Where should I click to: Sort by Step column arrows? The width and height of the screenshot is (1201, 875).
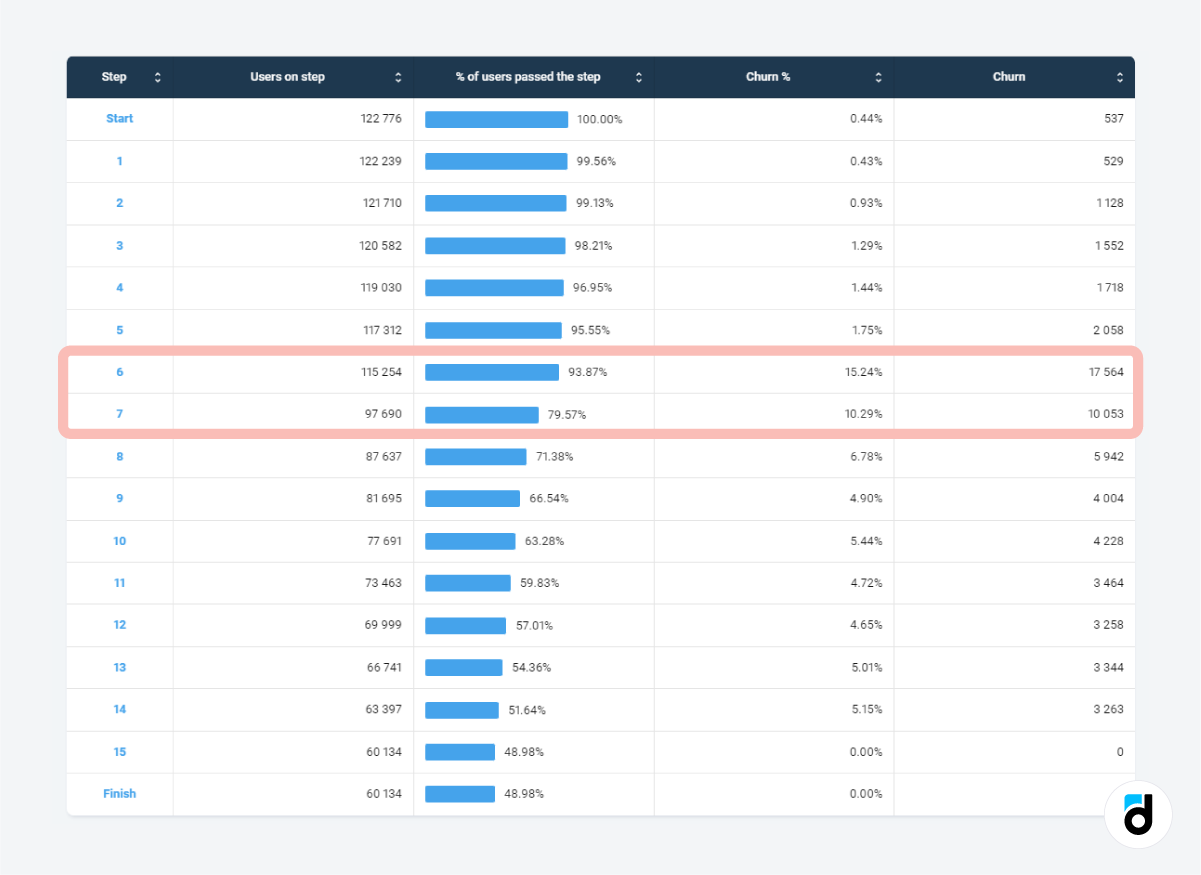click(x=157, y=77)
